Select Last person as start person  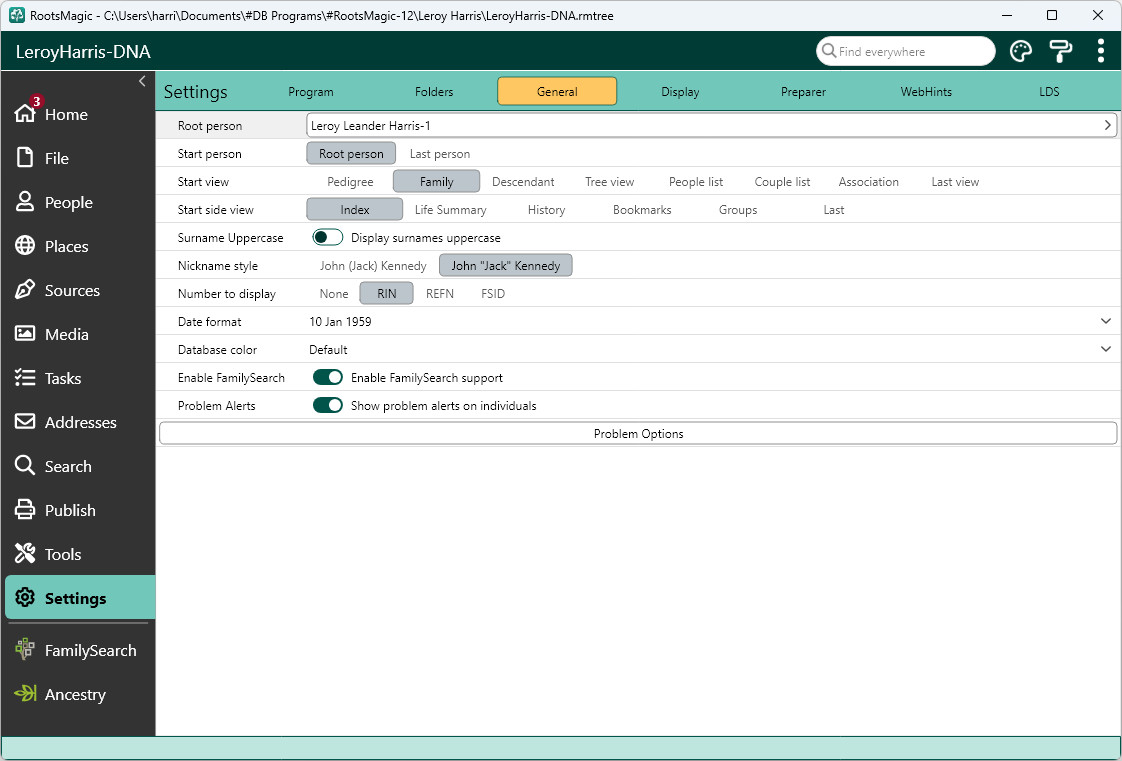pos(439,154)
